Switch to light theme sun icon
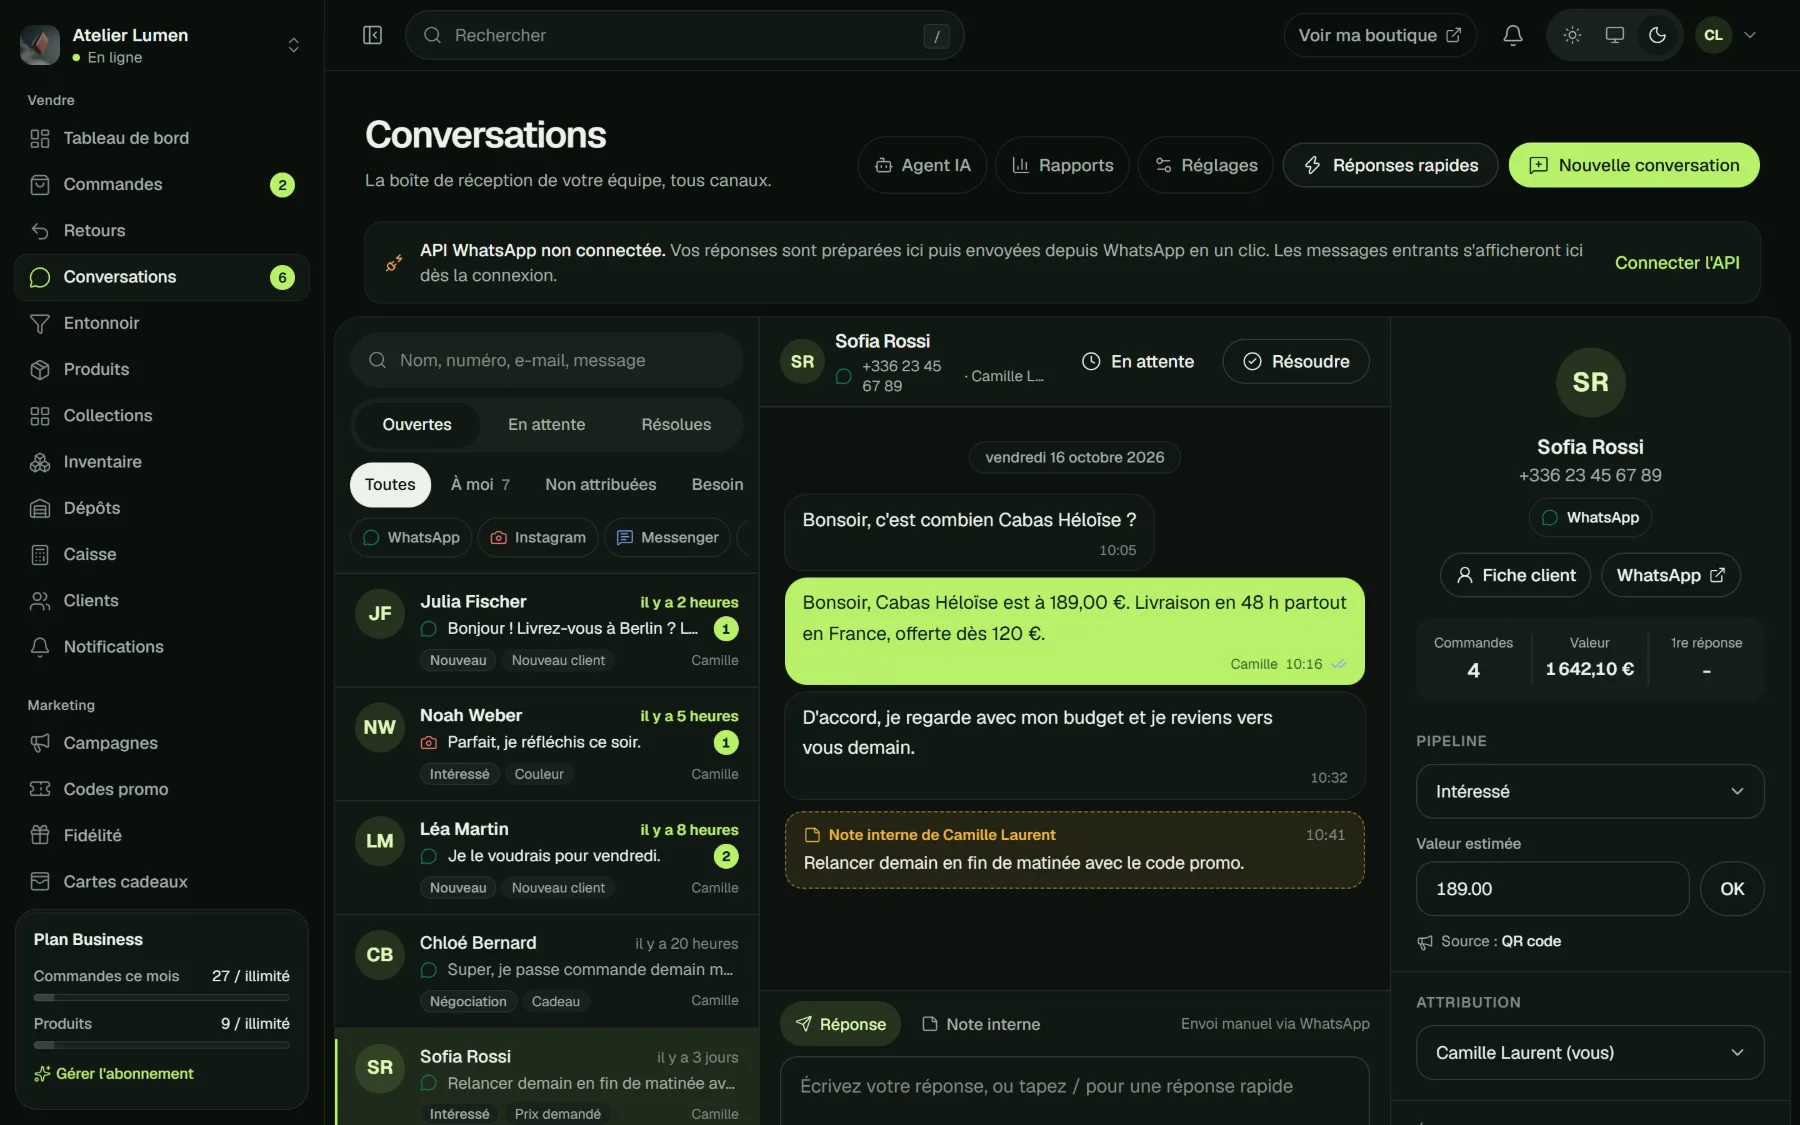 pyautogui.click(x=1572, y=35)
